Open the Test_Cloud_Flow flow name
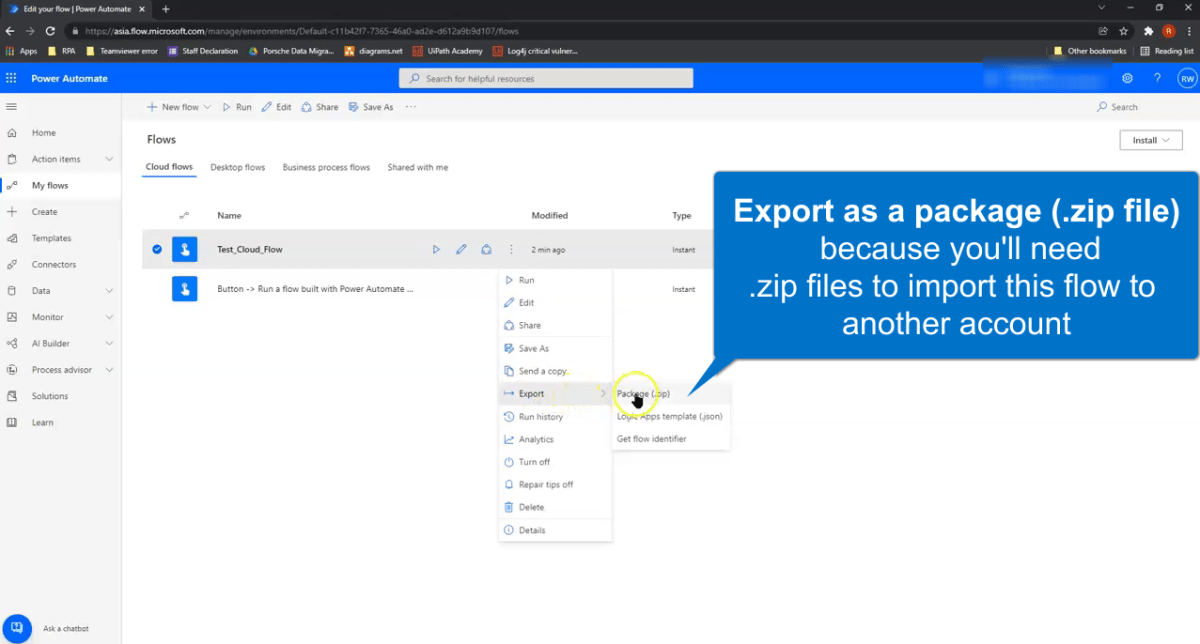This screenshot has width=1200, height=644. tap(251, 250)
